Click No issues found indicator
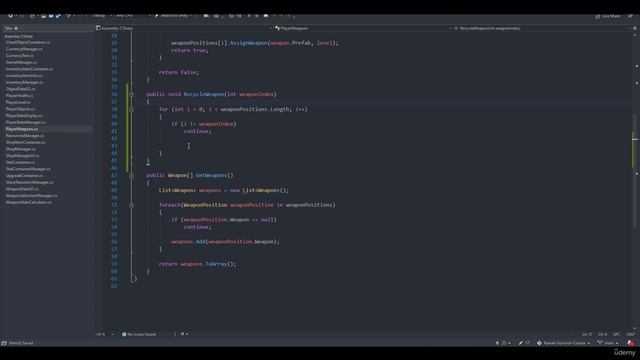 pyautogui.click(x=139, y=334)
